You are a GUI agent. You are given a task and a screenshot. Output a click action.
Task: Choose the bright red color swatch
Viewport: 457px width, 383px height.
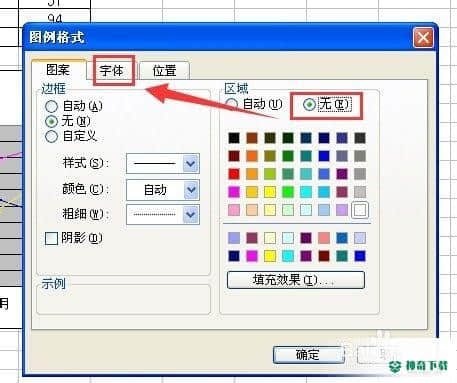(x=234, y=174)
